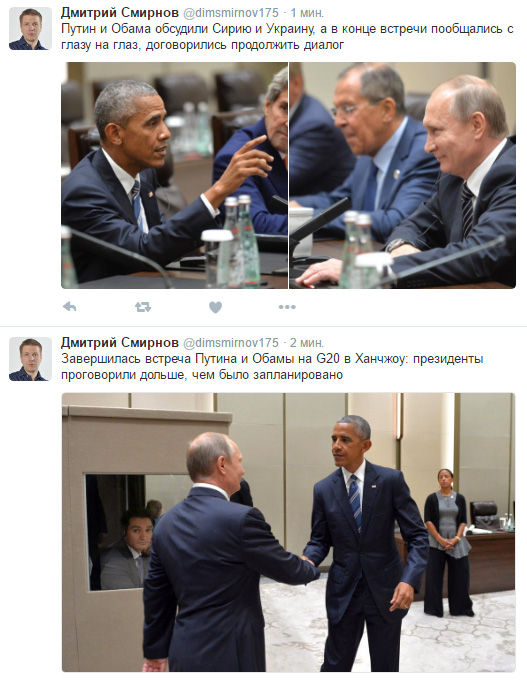The image size is (527, 680).
Task: Click the woman standing in background of handshake photo
Action: (x=448, y=542)
